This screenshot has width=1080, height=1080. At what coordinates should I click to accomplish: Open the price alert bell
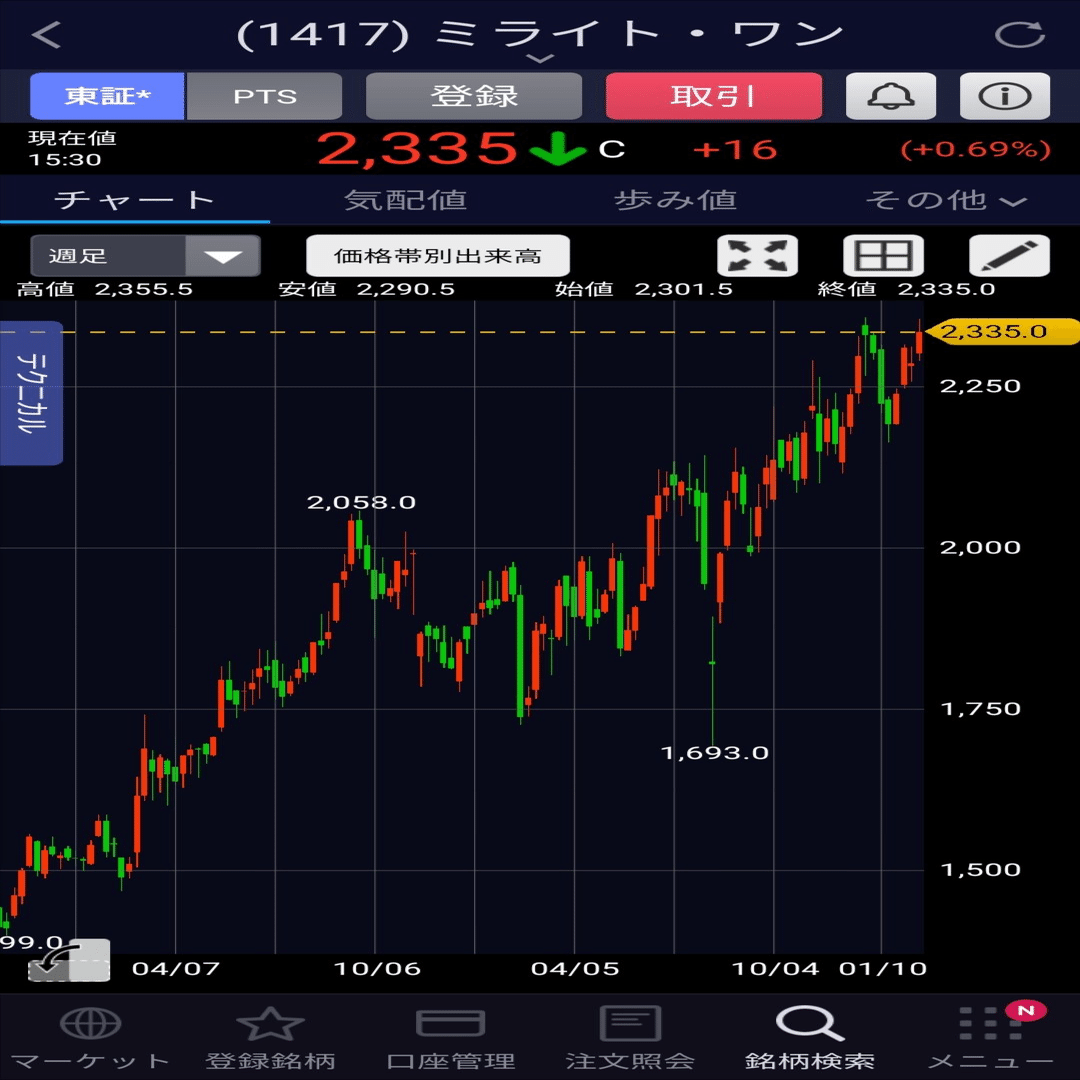point(890,96)
